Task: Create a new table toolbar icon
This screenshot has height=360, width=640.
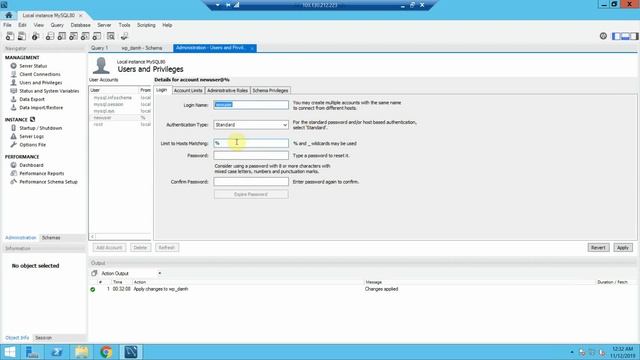Action: point(62,36)
